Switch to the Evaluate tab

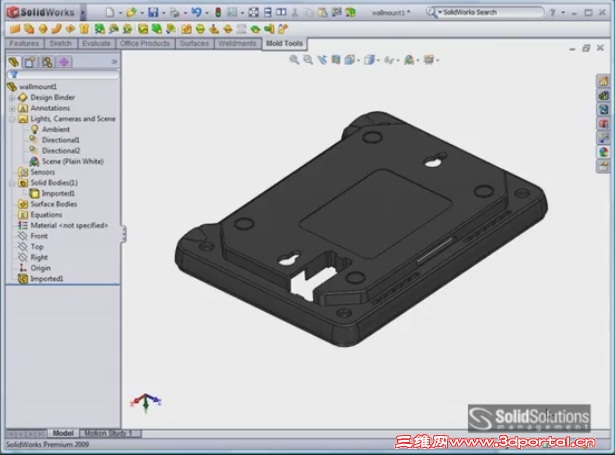pyautogui.click(x=96, y=44)
